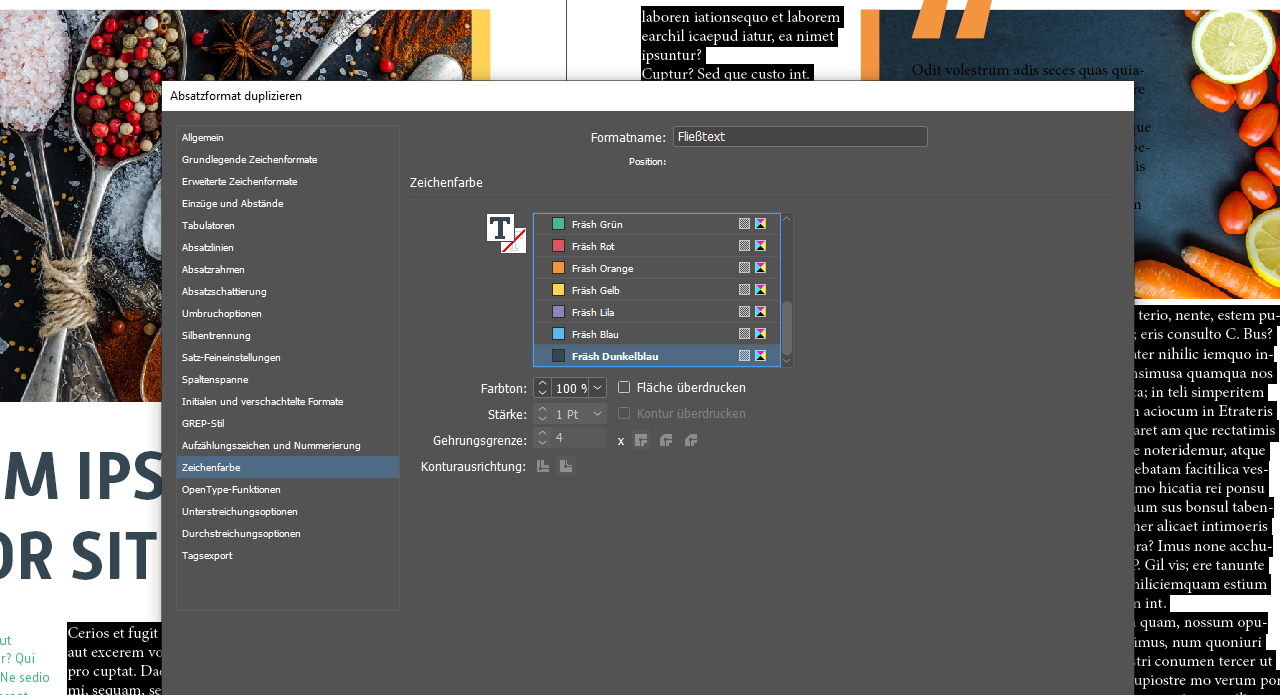1280x695 pixels.
Task: Select the round join icon
Action: tap(666, 440)
